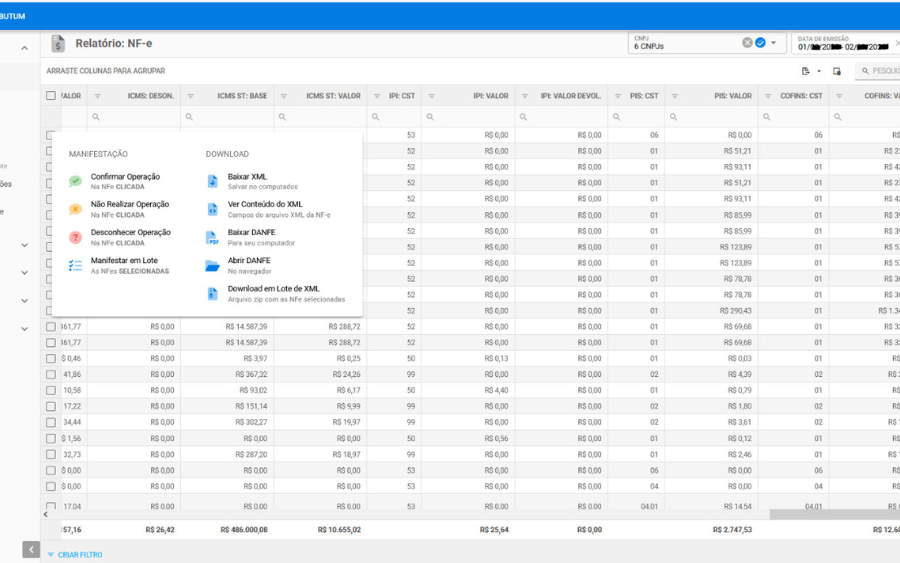Check the row with IPI valor R$ 0,56

(x=51, y=438)
